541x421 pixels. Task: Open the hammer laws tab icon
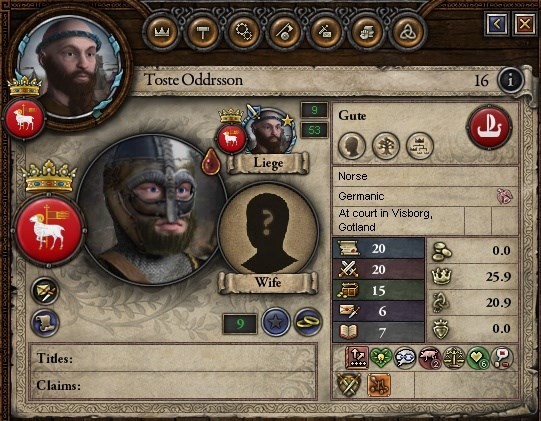203,32
